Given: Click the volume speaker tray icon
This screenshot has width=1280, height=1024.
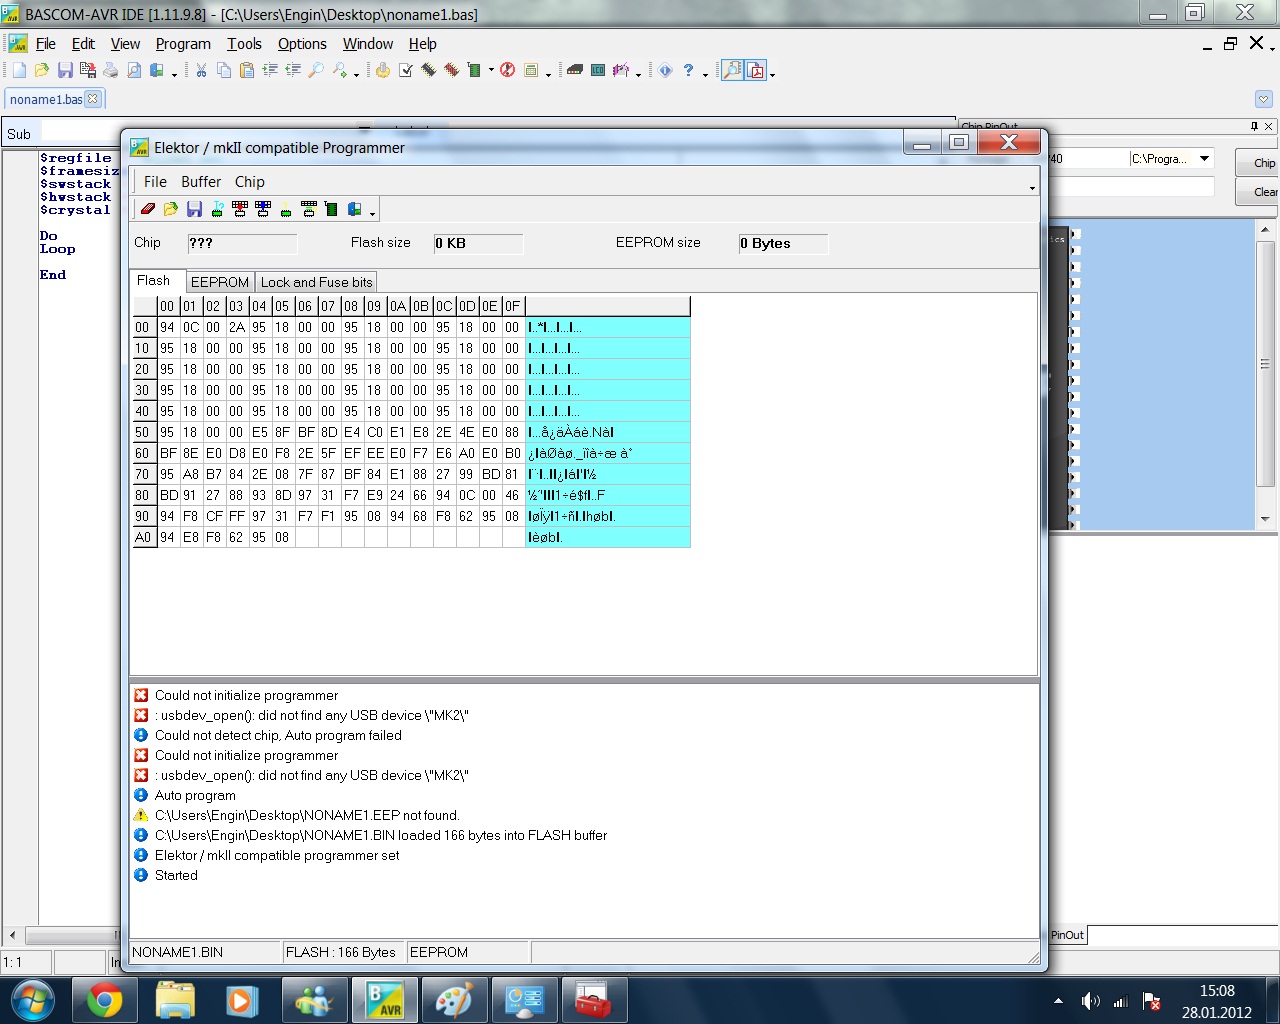Looking at the screenshot, I should click(1090, 1001).
